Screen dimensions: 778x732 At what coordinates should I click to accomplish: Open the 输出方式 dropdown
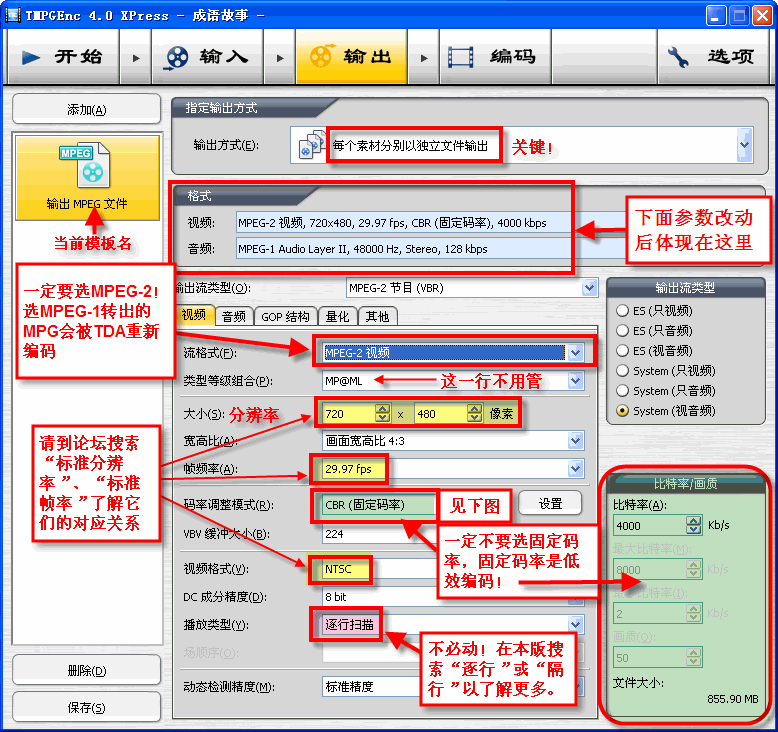click(744, 144)
